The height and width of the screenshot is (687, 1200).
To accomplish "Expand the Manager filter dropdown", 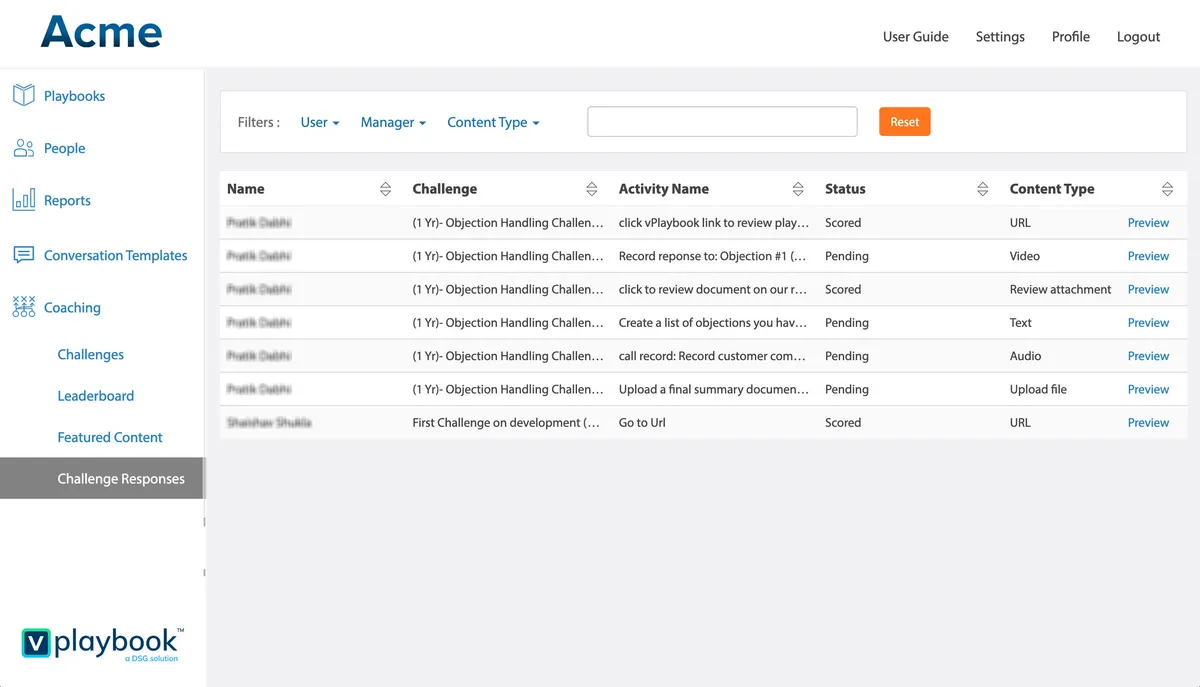I will point(393,122).
